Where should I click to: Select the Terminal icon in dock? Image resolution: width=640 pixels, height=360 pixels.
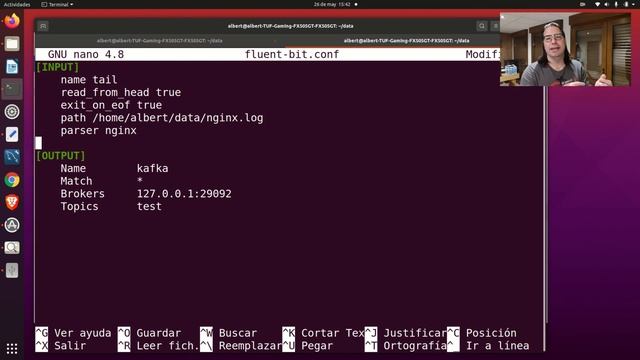pos(12,89)
